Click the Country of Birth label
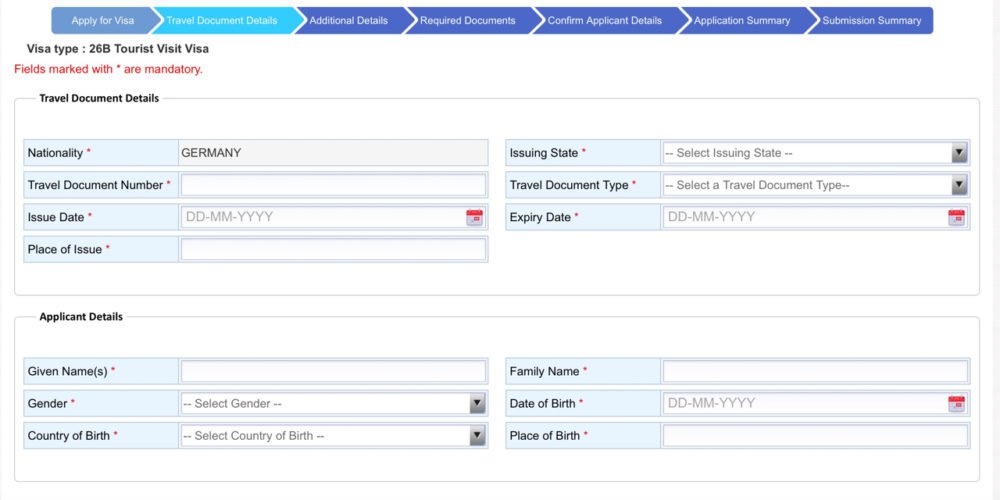Screen dimensions: 1000x500 point(69,436)
